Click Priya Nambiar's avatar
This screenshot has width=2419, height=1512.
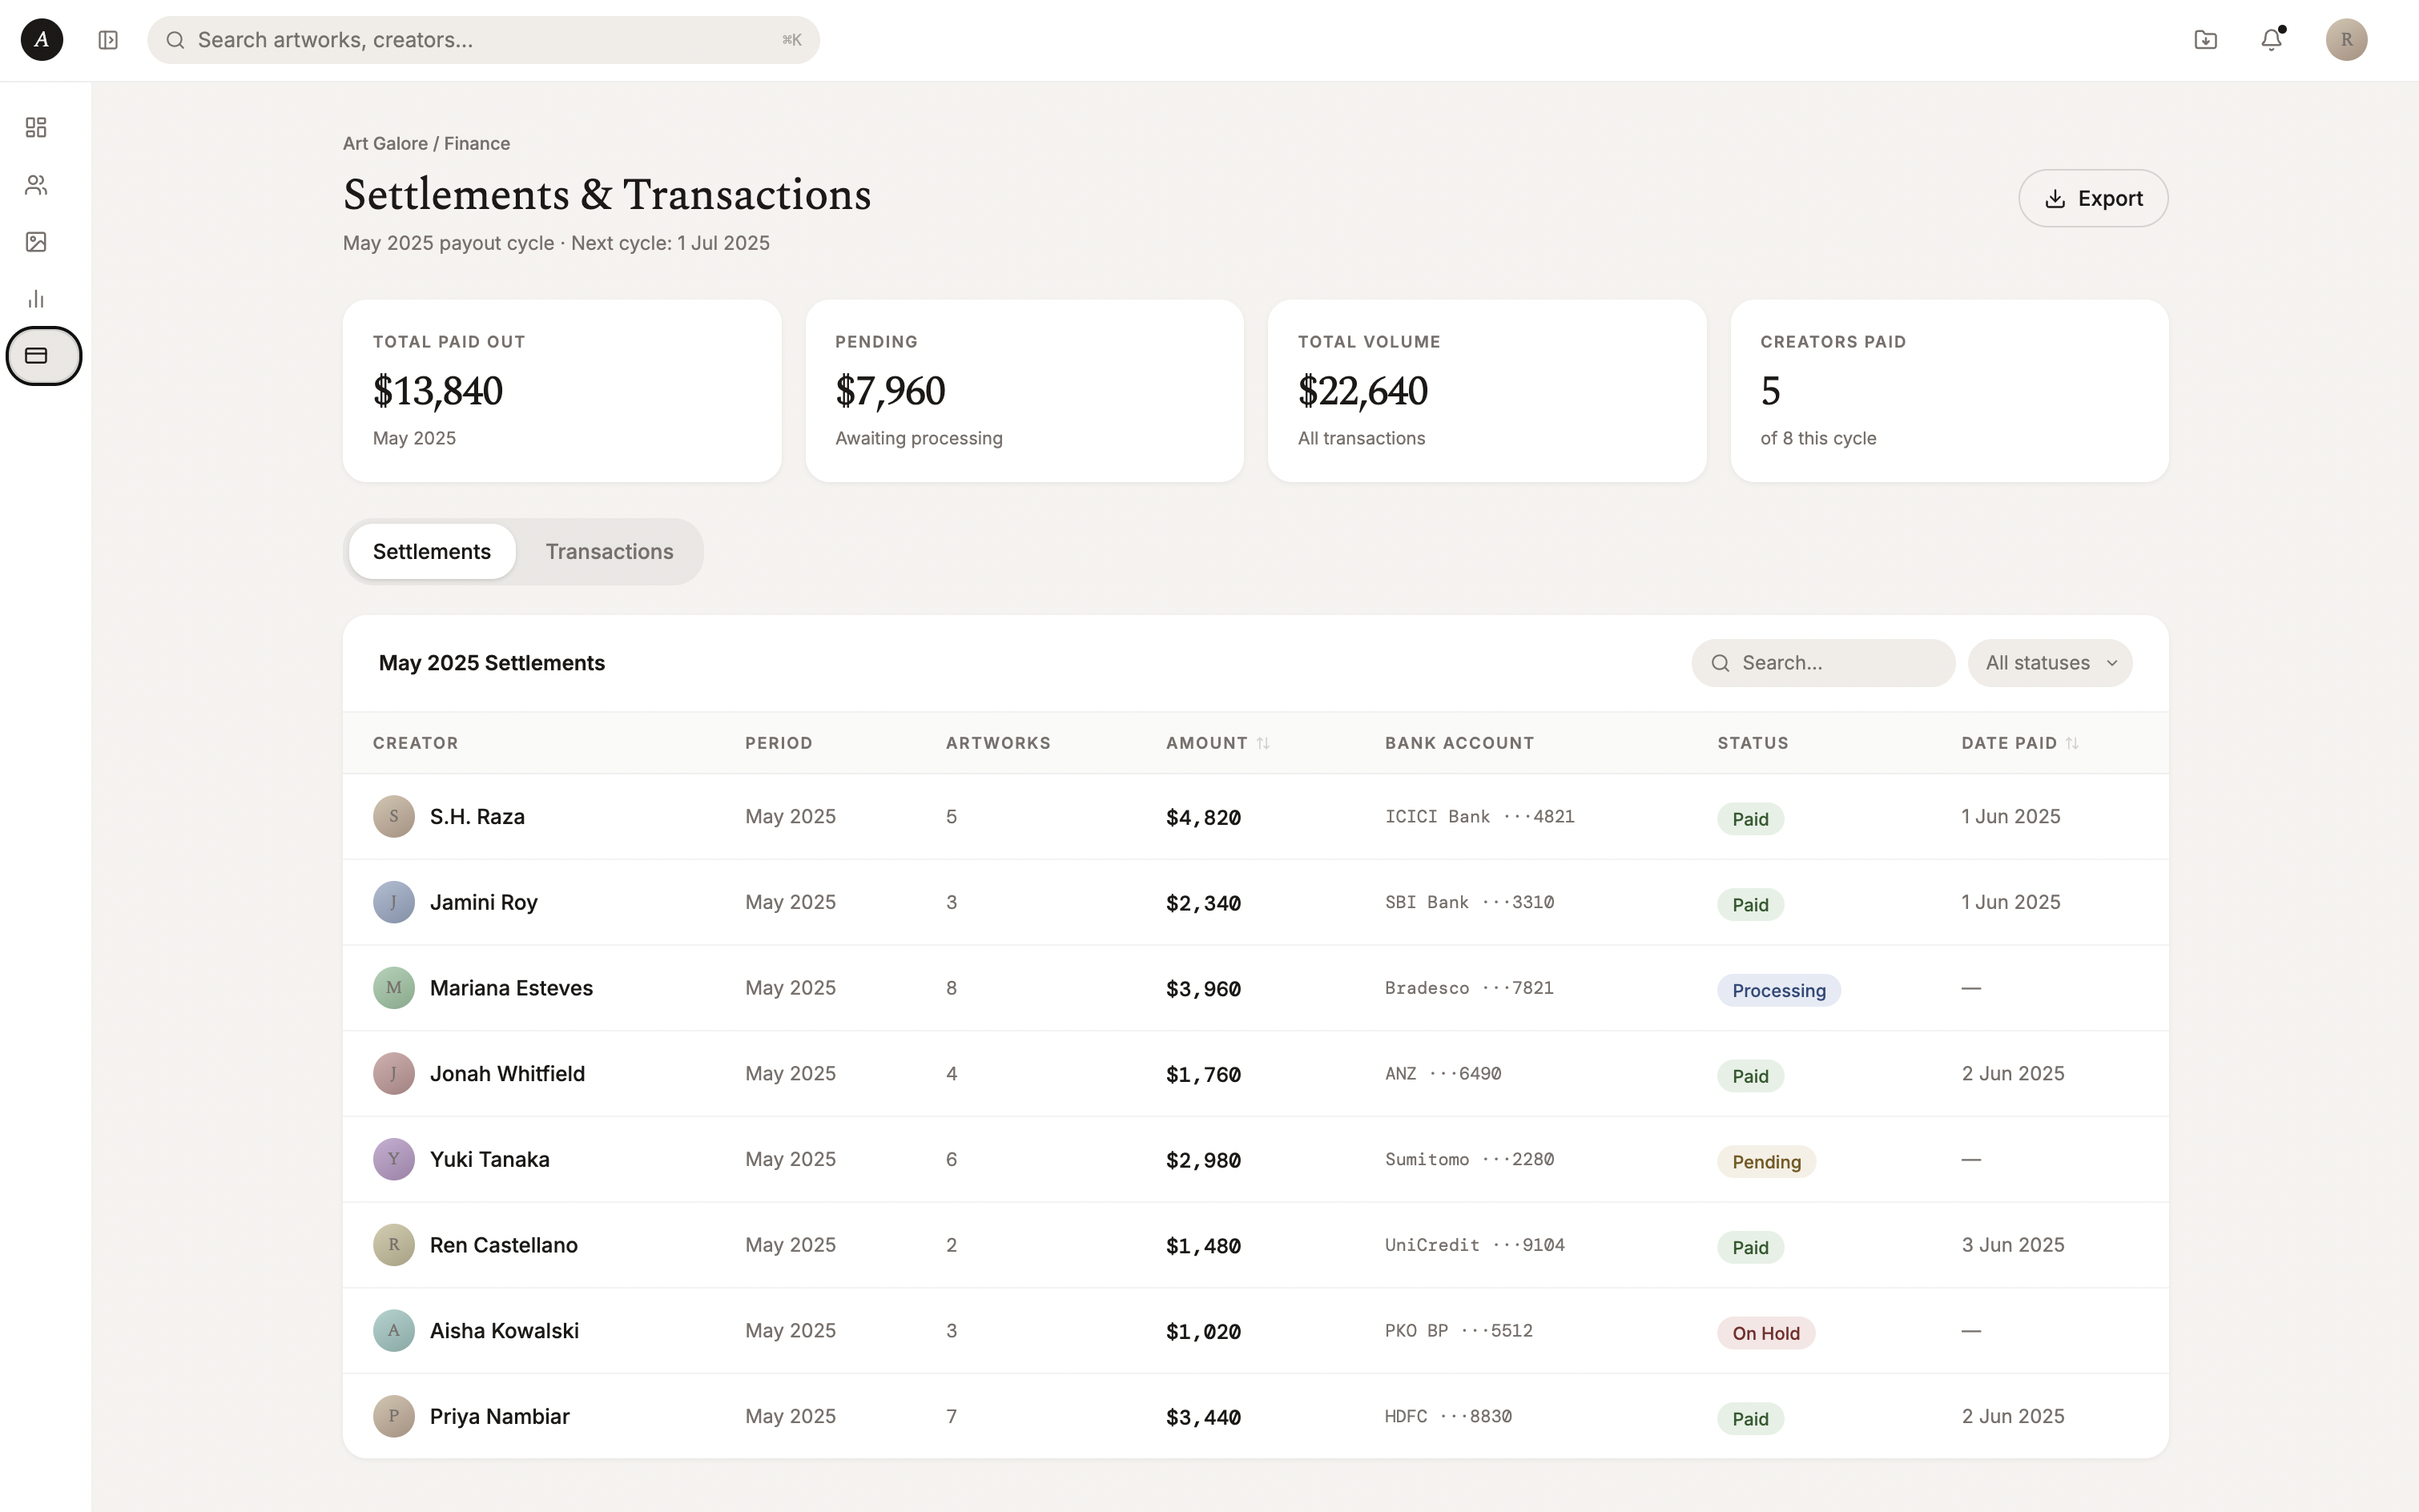click(x=394, y=1416)
